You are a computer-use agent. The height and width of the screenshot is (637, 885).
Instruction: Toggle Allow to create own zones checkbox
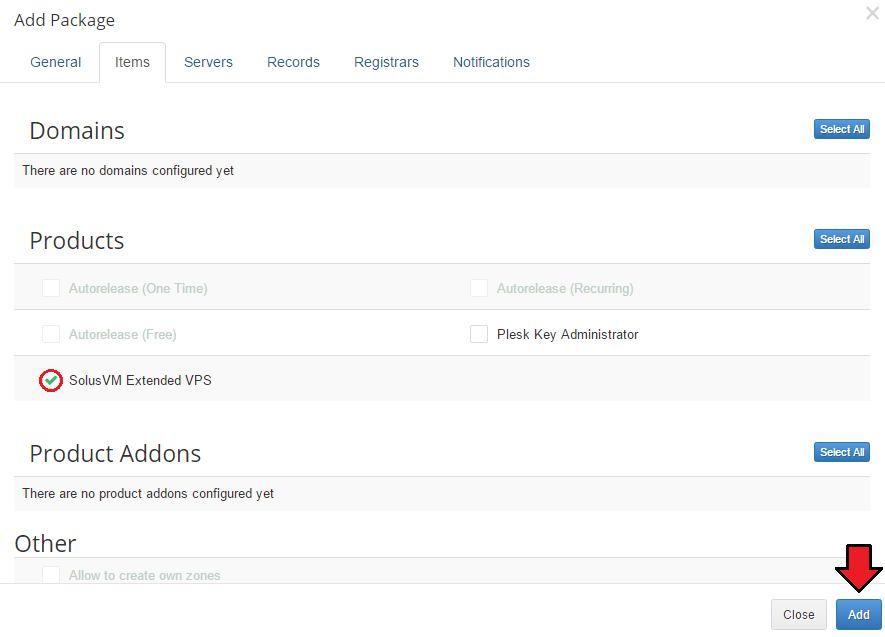click(51, 575)
